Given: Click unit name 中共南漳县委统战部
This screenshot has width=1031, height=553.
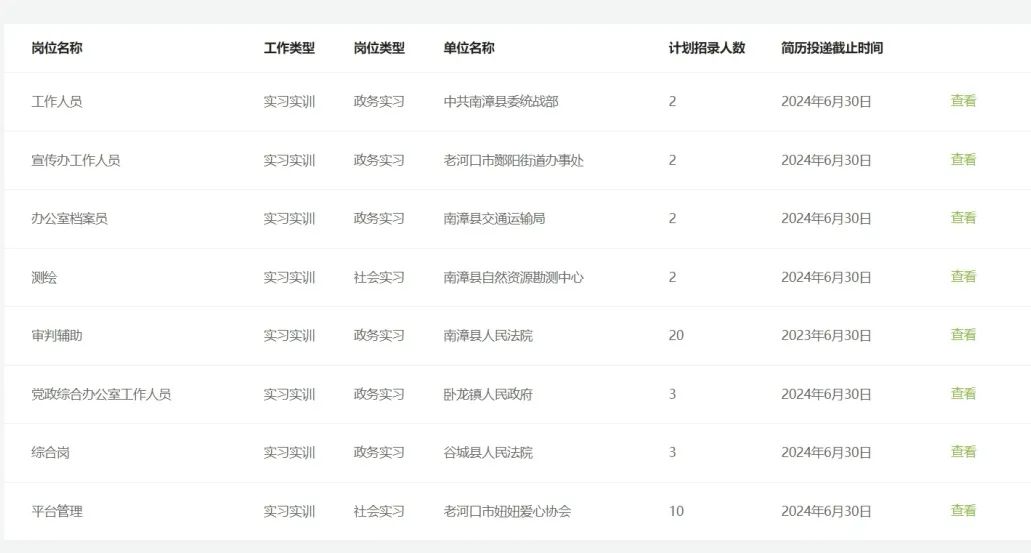Looking at the screenshot, I should tap(501, 101).
